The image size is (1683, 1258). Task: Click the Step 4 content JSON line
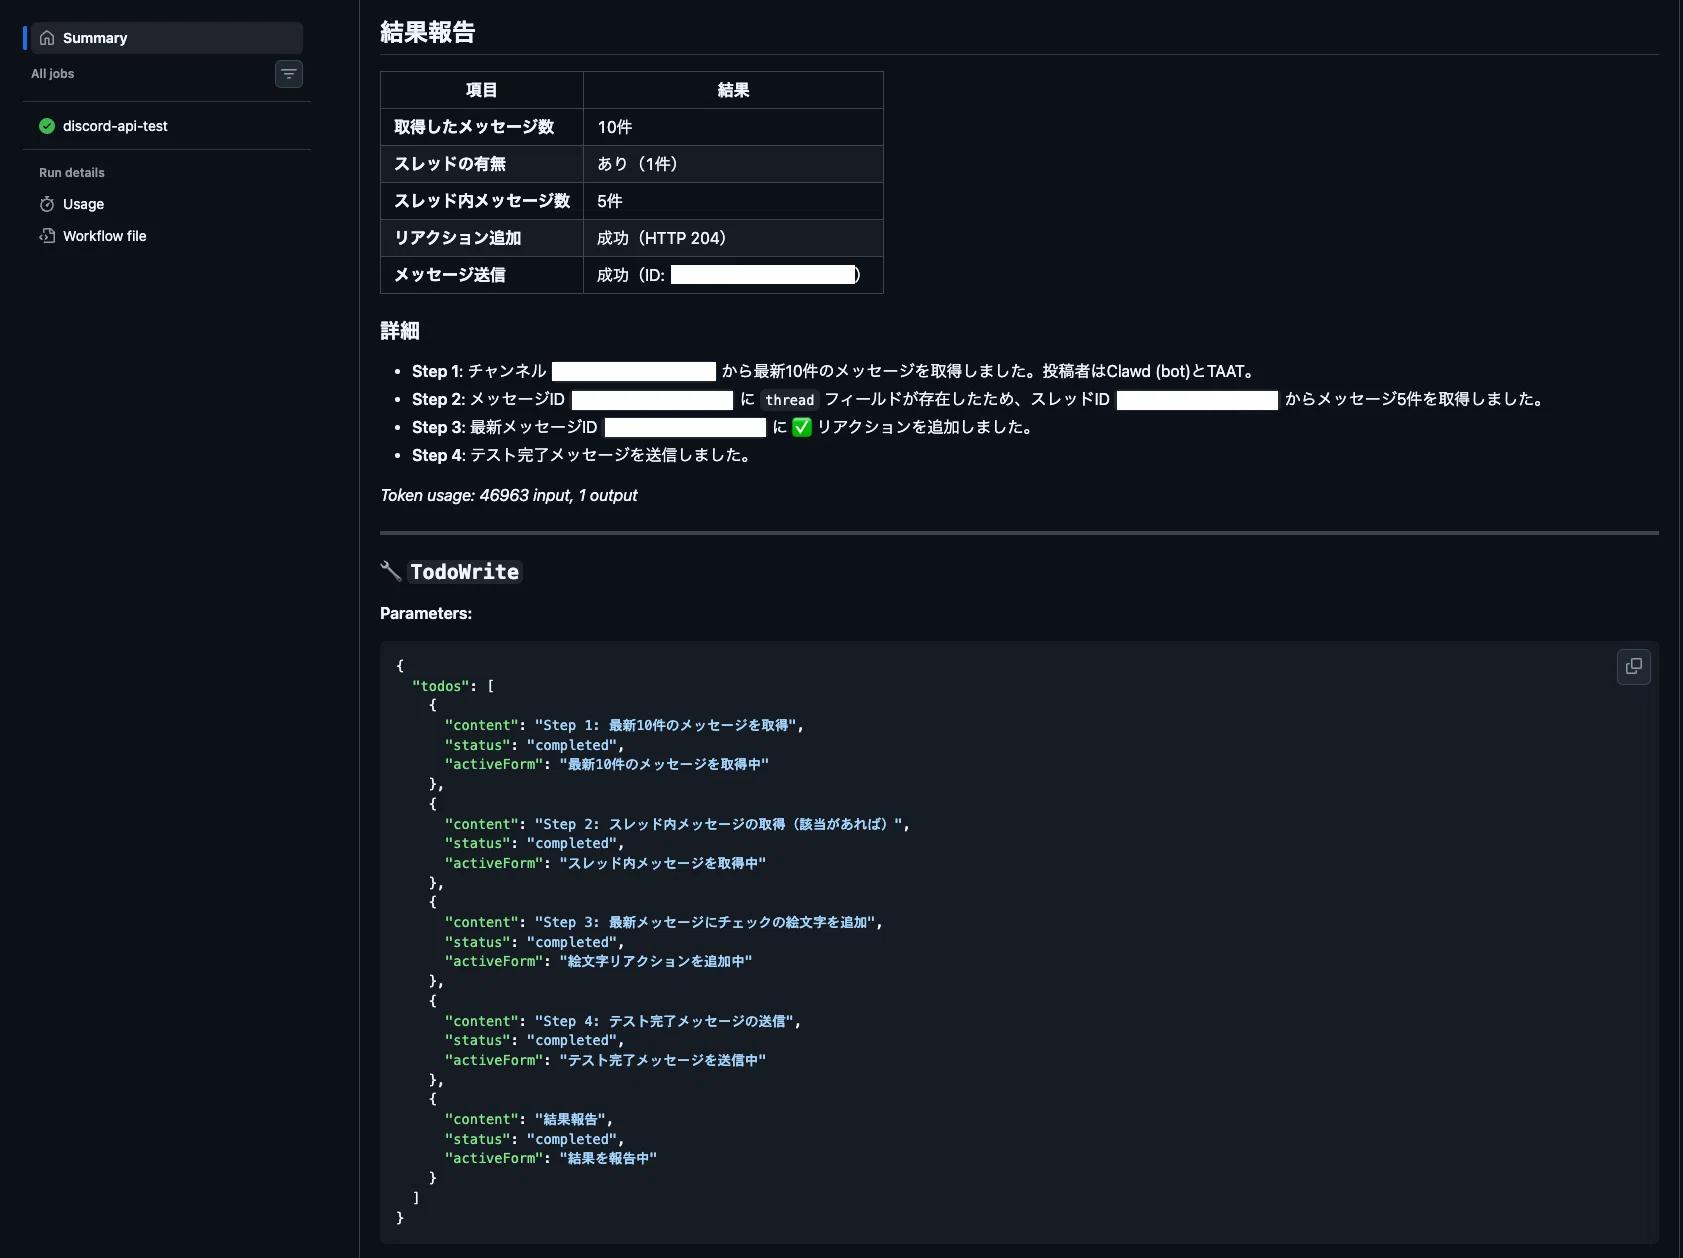(623, 1021)
